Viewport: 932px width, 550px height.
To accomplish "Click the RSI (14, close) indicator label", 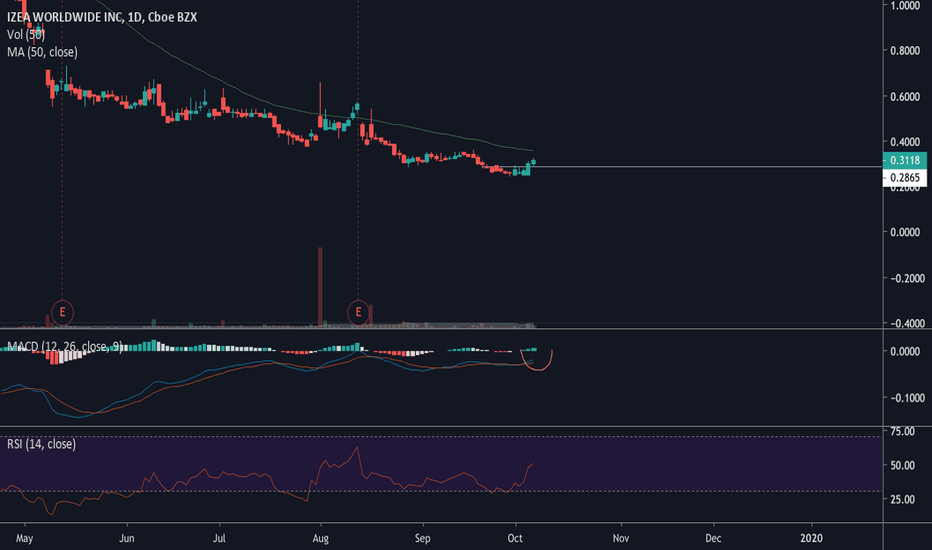I will 41,444.
